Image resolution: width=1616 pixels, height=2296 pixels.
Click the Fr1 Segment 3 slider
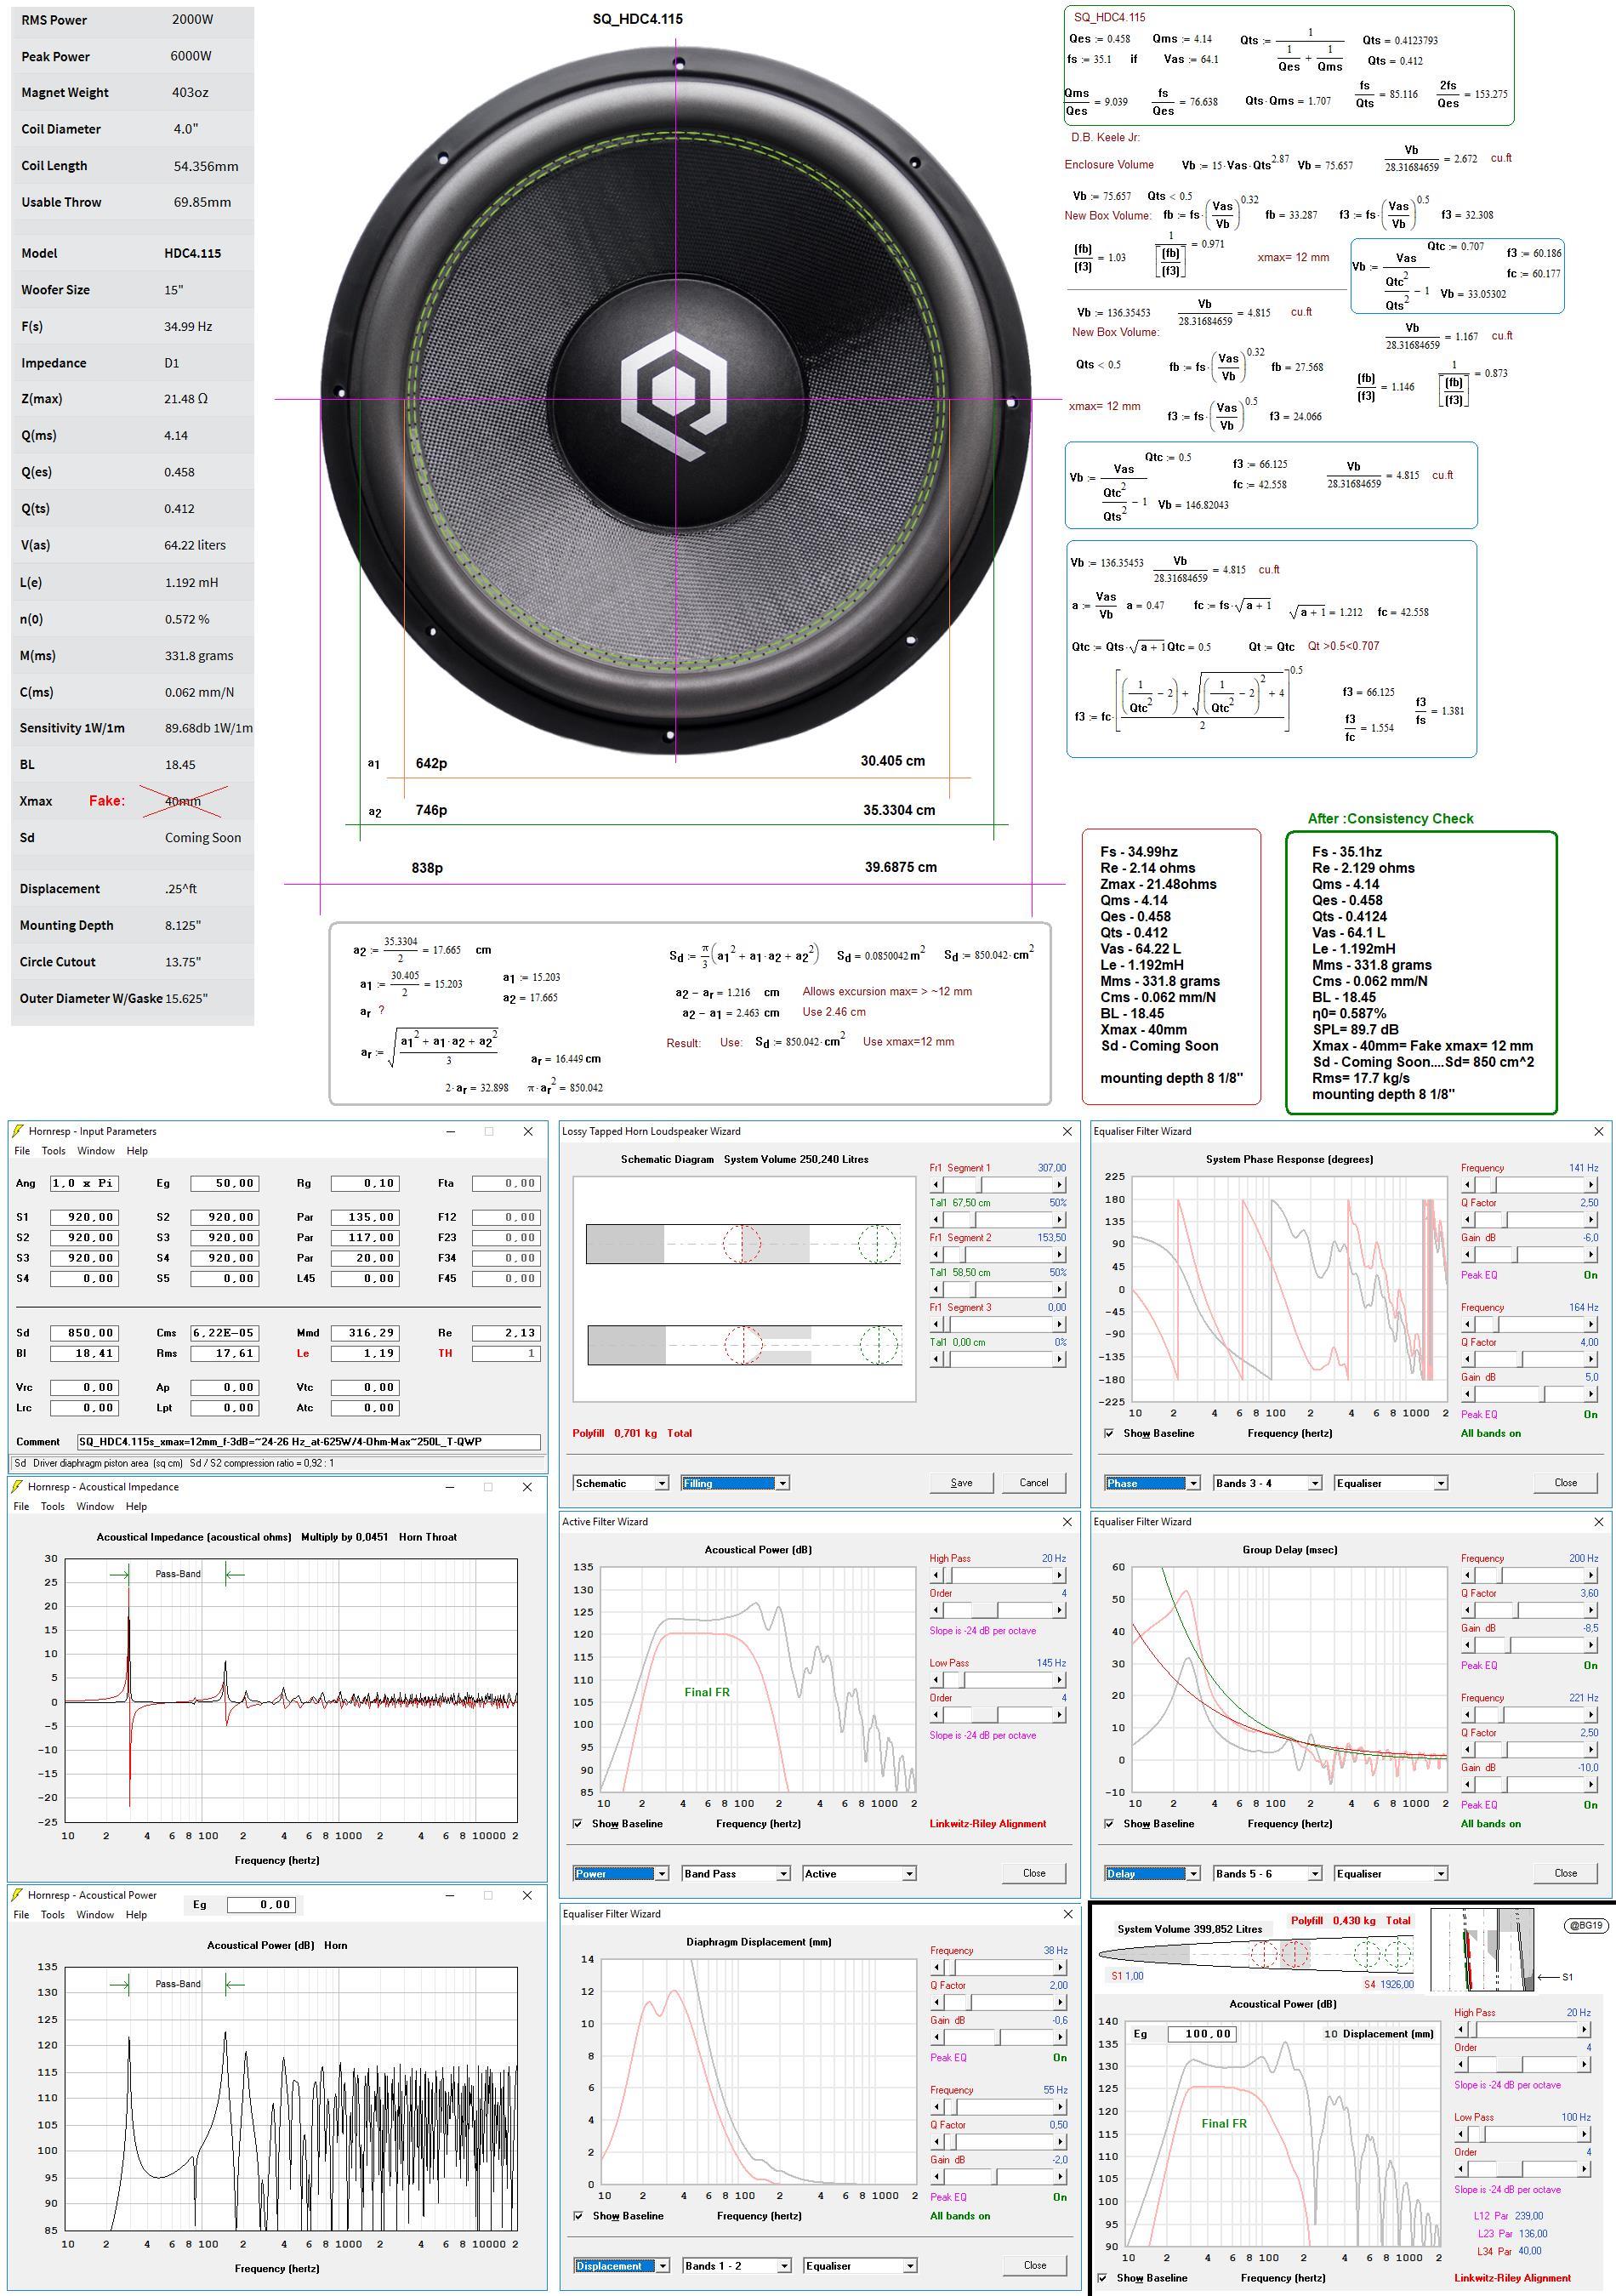tap(998, 1324)
